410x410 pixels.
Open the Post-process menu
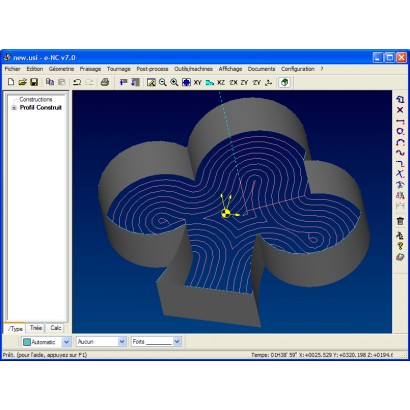(x=152, y=69)
